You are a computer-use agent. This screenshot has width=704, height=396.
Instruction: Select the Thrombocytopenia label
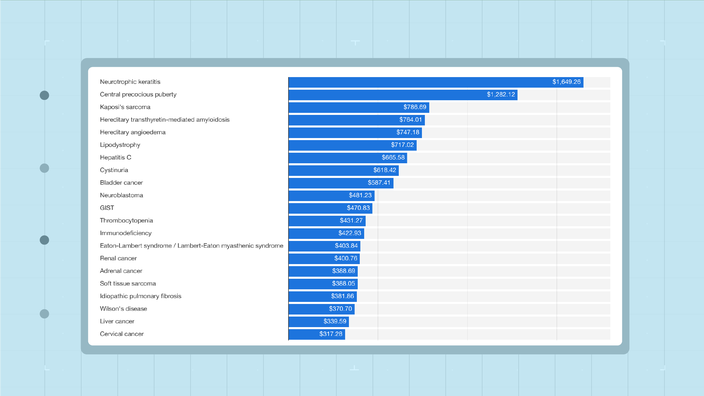point(126,220)
